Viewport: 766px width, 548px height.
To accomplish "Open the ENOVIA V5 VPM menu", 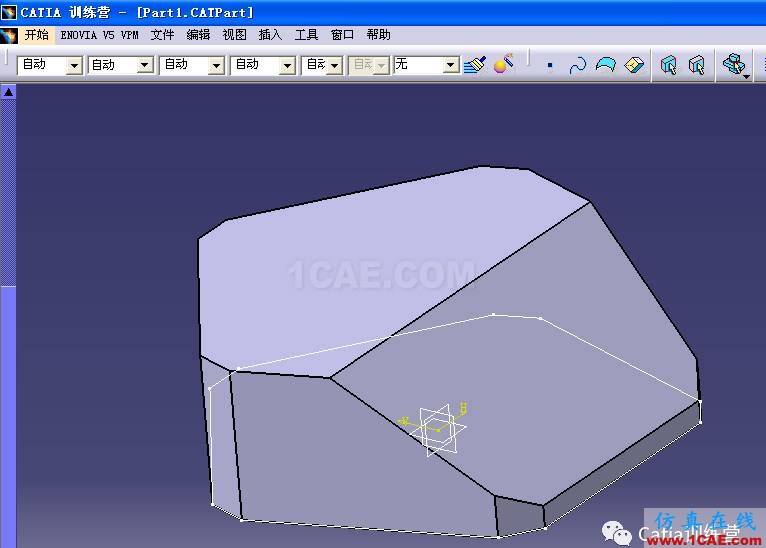I will pos(99,35).
